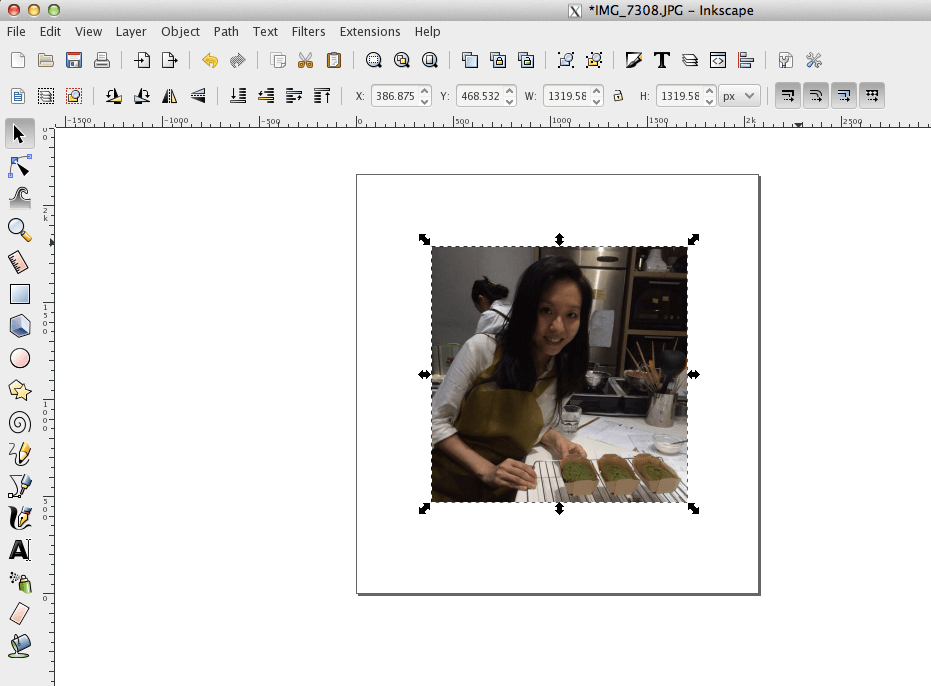The image size is (931, 686).
Task: Copy selection to clipboard
Action: click(278, 60)
